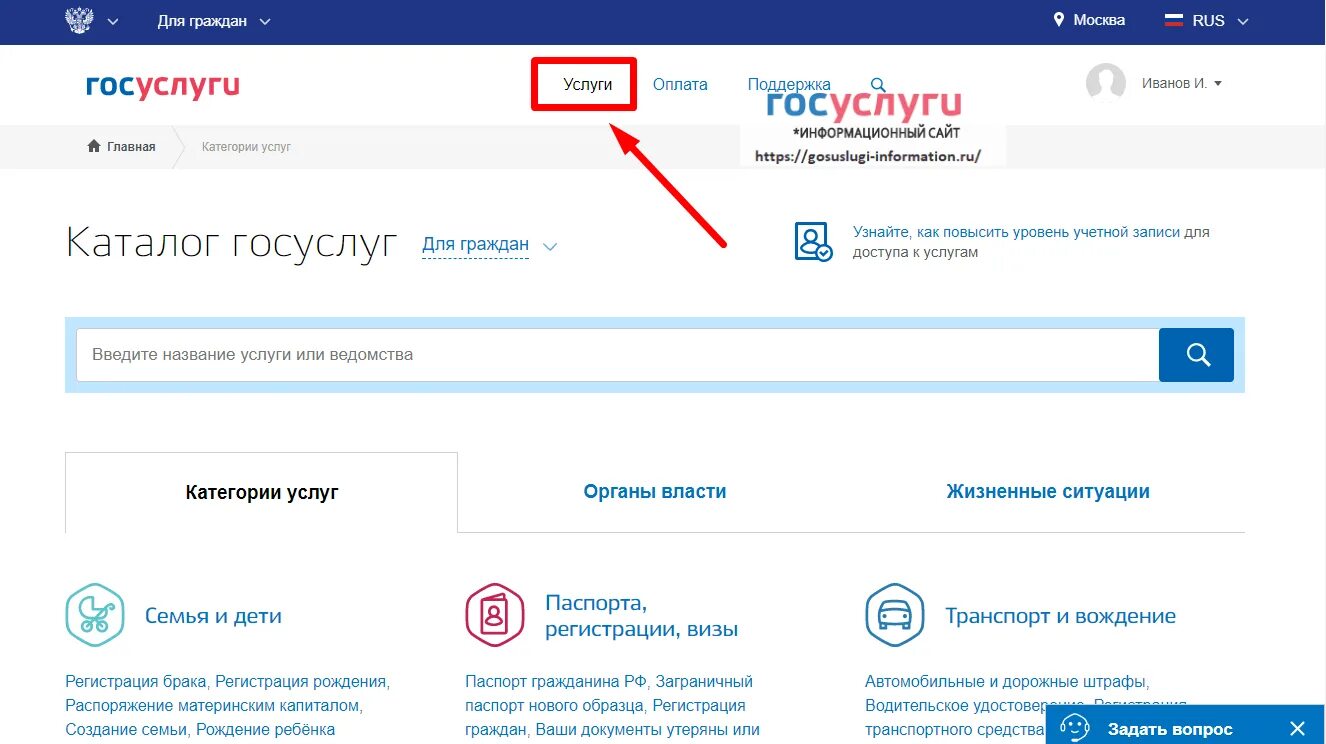This screenshot has width=1326, height=744.
Task: Open the Оплата menu item
Action: 680,85
